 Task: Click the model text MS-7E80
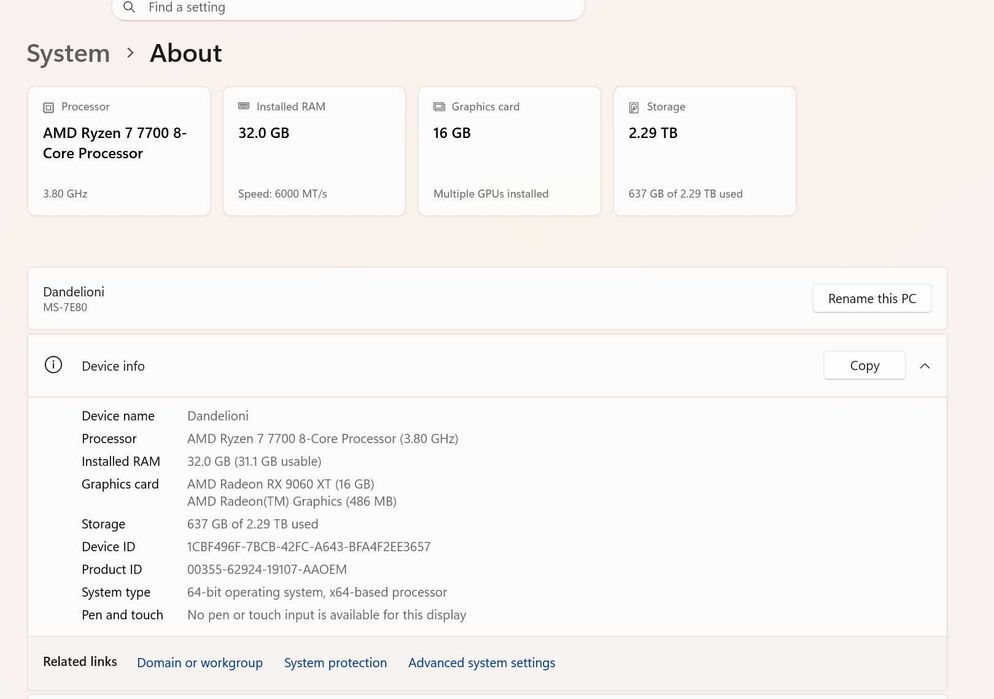(x=65, y=307)
